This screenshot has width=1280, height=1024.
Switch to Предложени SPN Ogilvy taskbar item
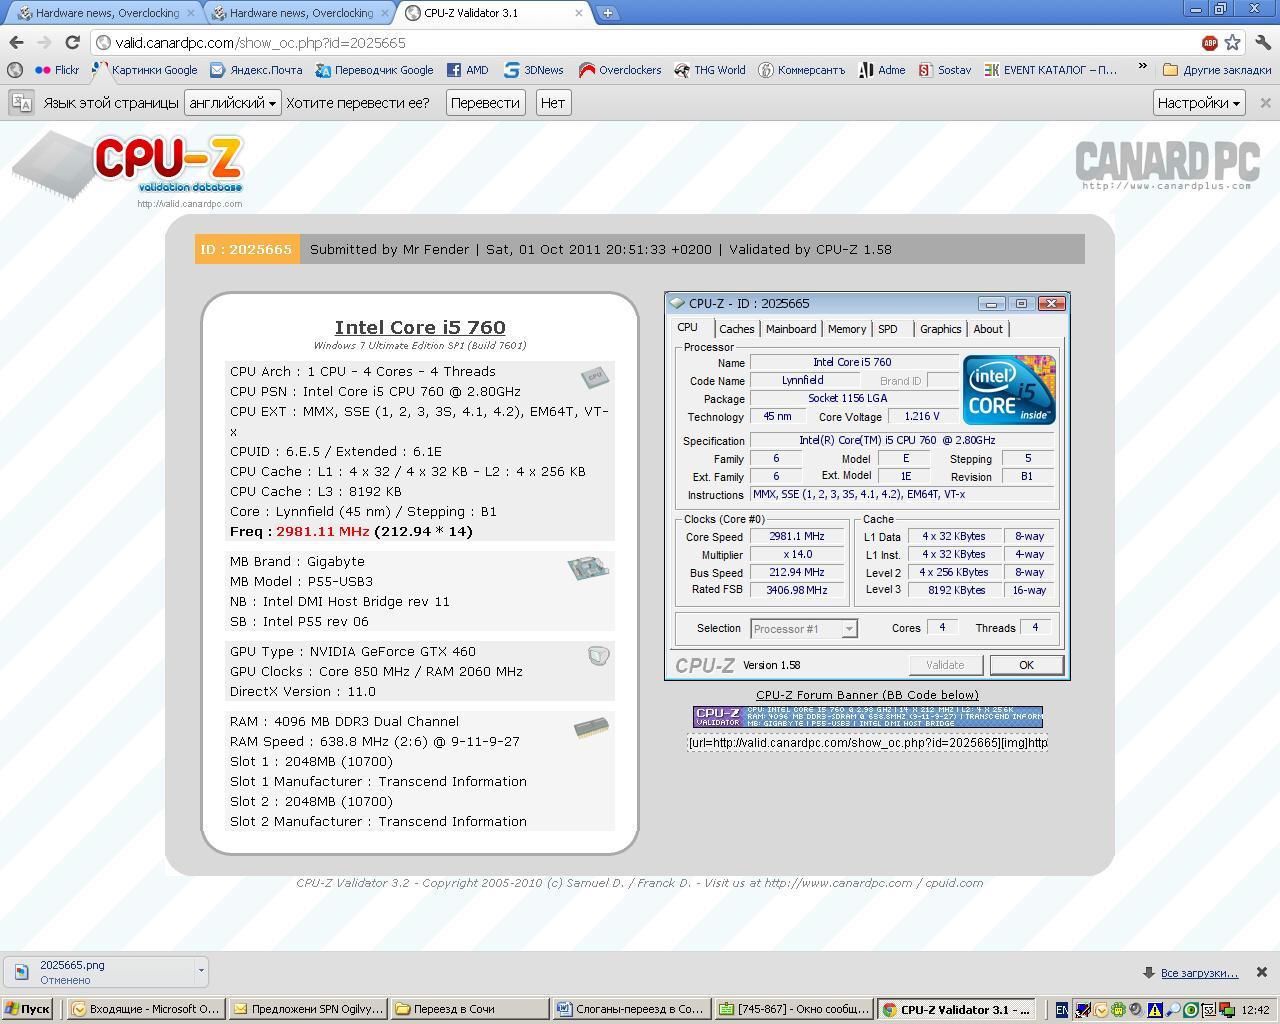coord(308,1009)
